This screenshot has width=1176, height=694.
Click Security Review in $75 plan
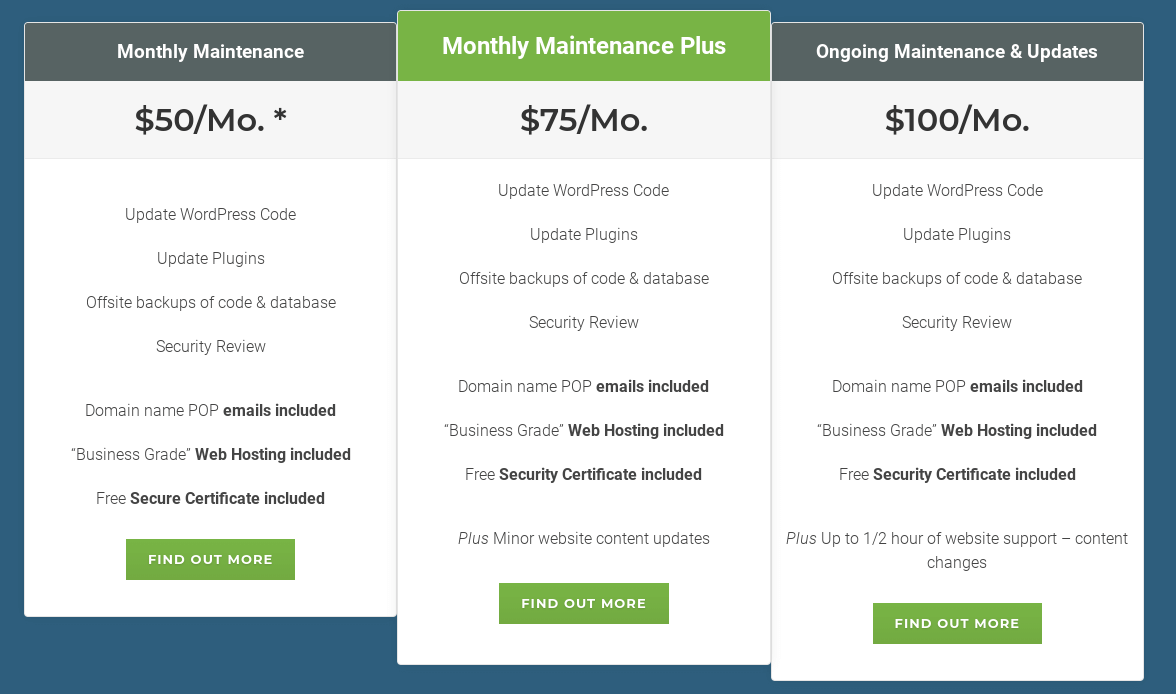[584, 322]
